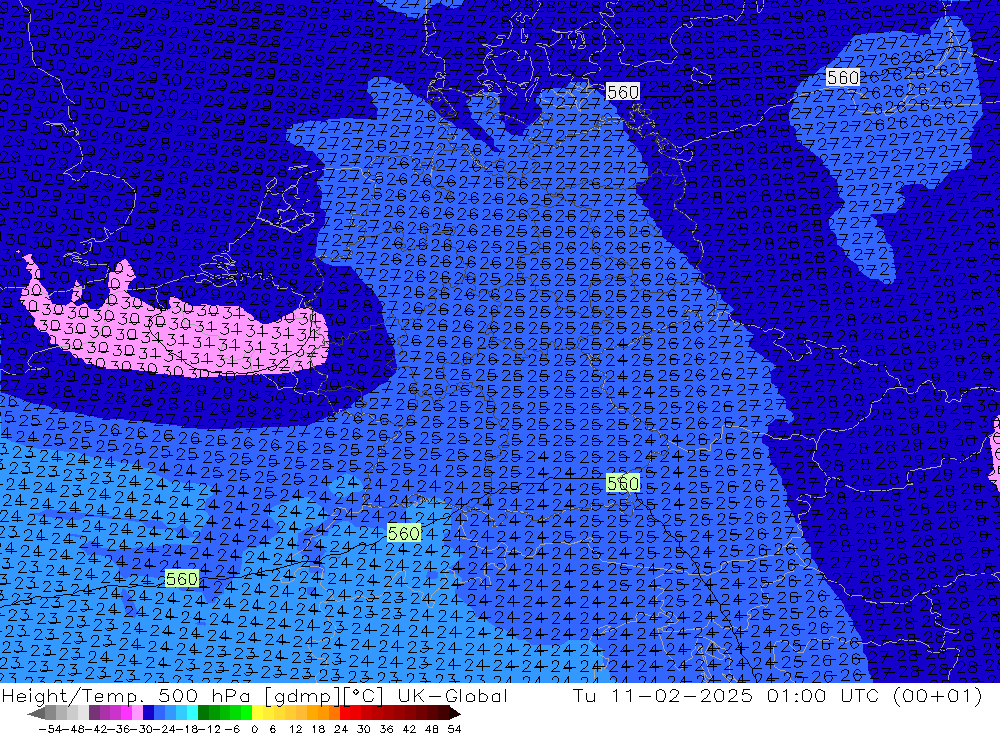This screenshot has height=733, width=1000.
Task: Click the light pink swatch in the legend
Action: (x=137, y=713)
